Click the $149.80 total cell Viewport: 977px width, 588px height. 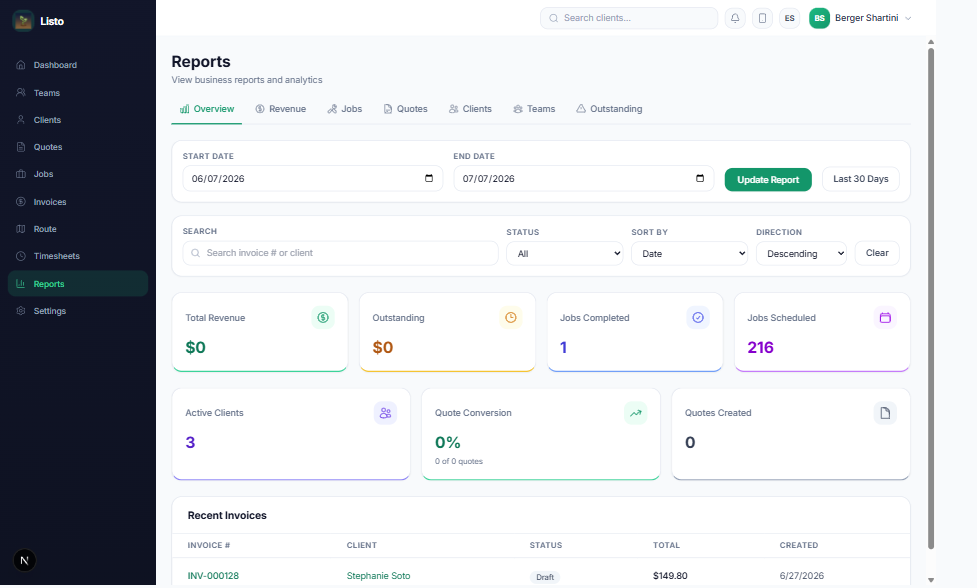pyautogui.click(x=670, y=576)
